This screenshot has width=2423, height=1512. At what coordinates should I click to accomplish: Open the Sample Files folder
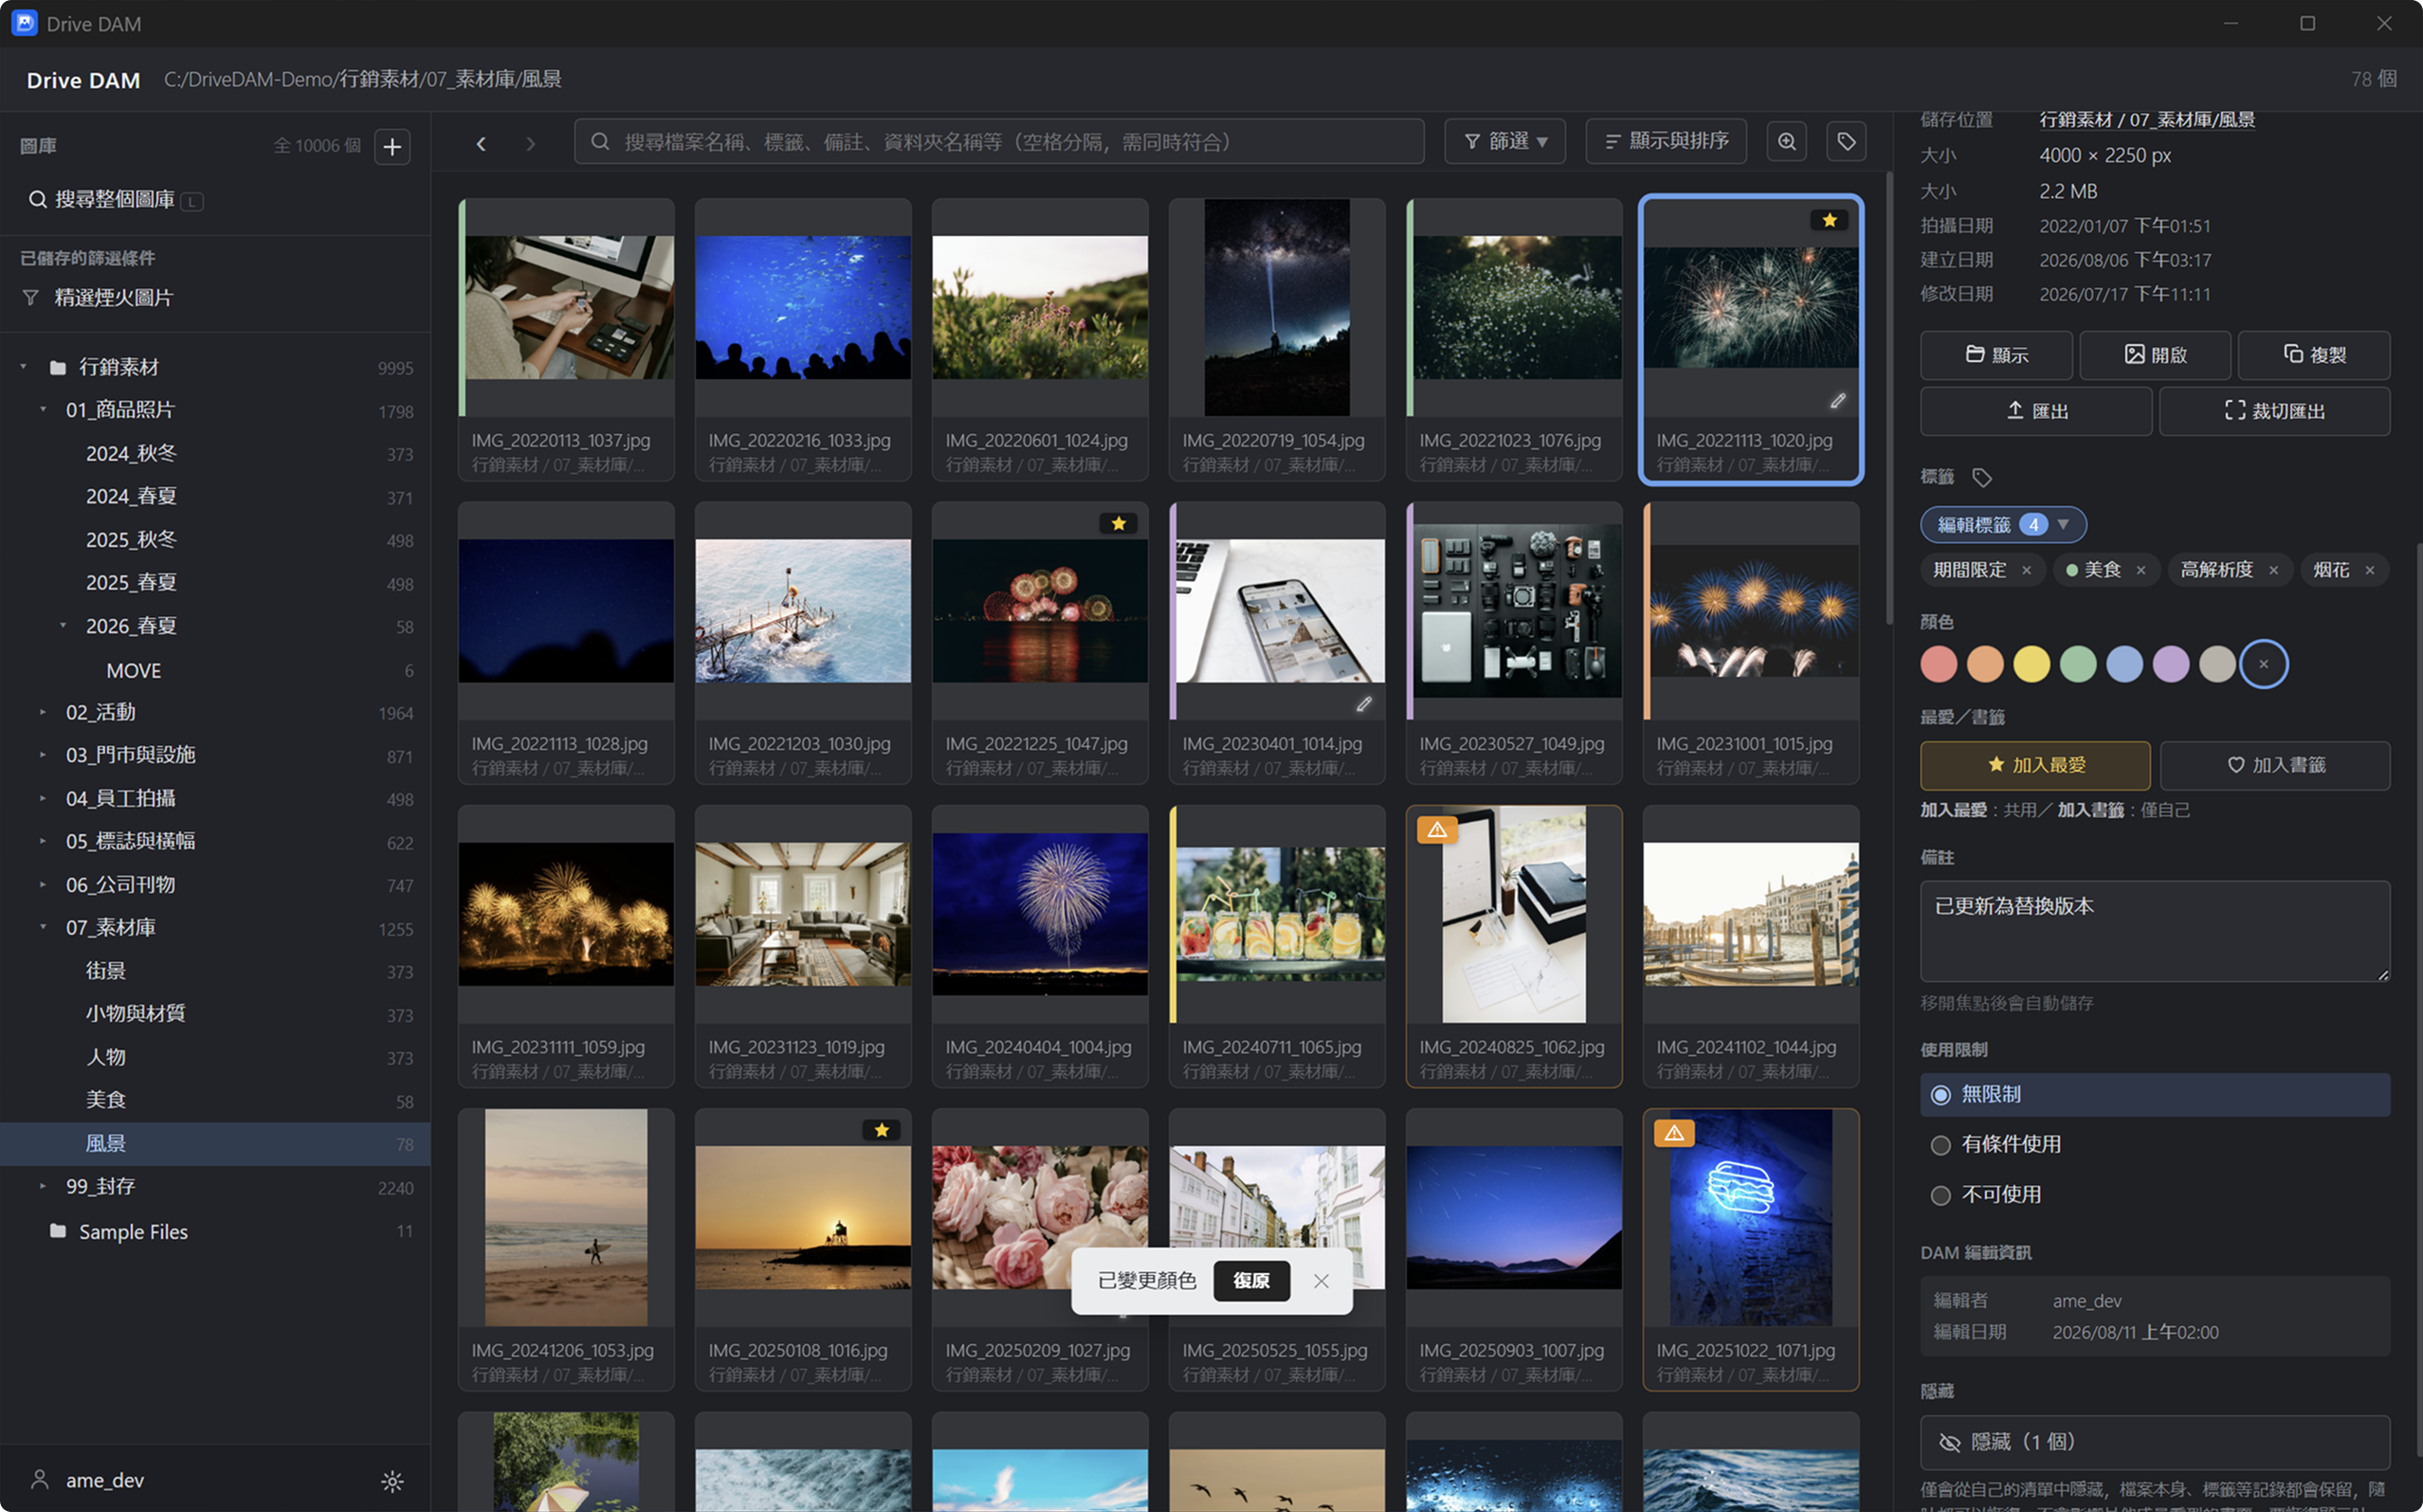(x=215, y=1232)
